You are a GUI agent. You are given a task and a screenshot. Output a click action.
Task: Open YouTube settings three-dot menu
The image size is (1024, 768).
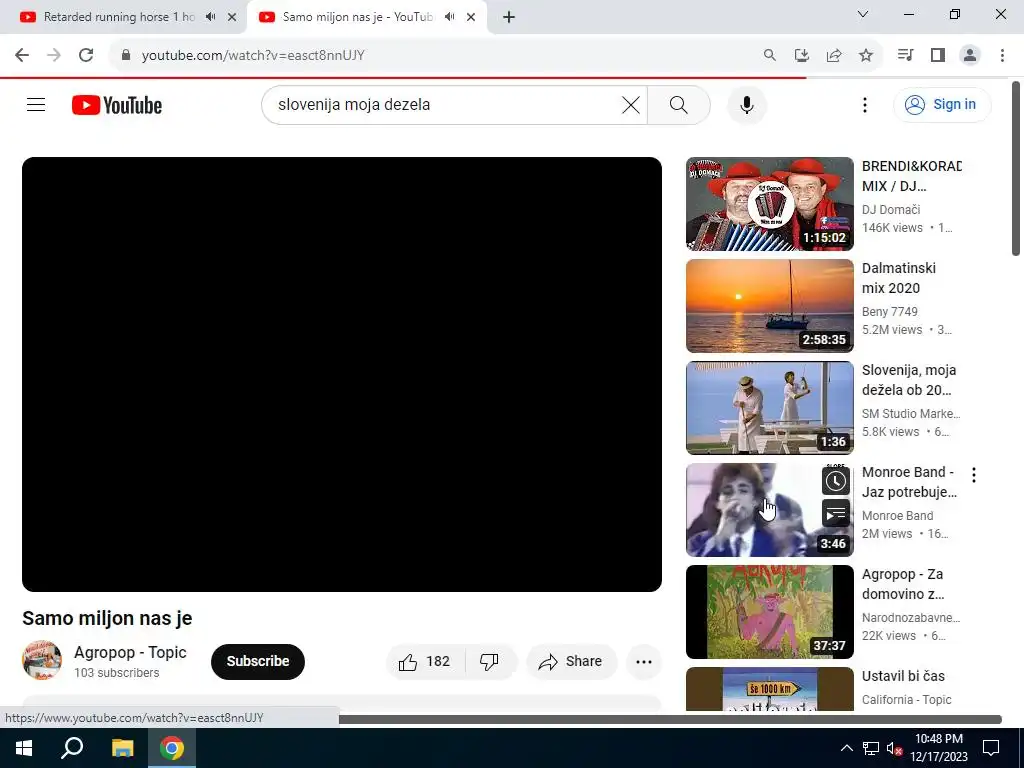point(865,104)
